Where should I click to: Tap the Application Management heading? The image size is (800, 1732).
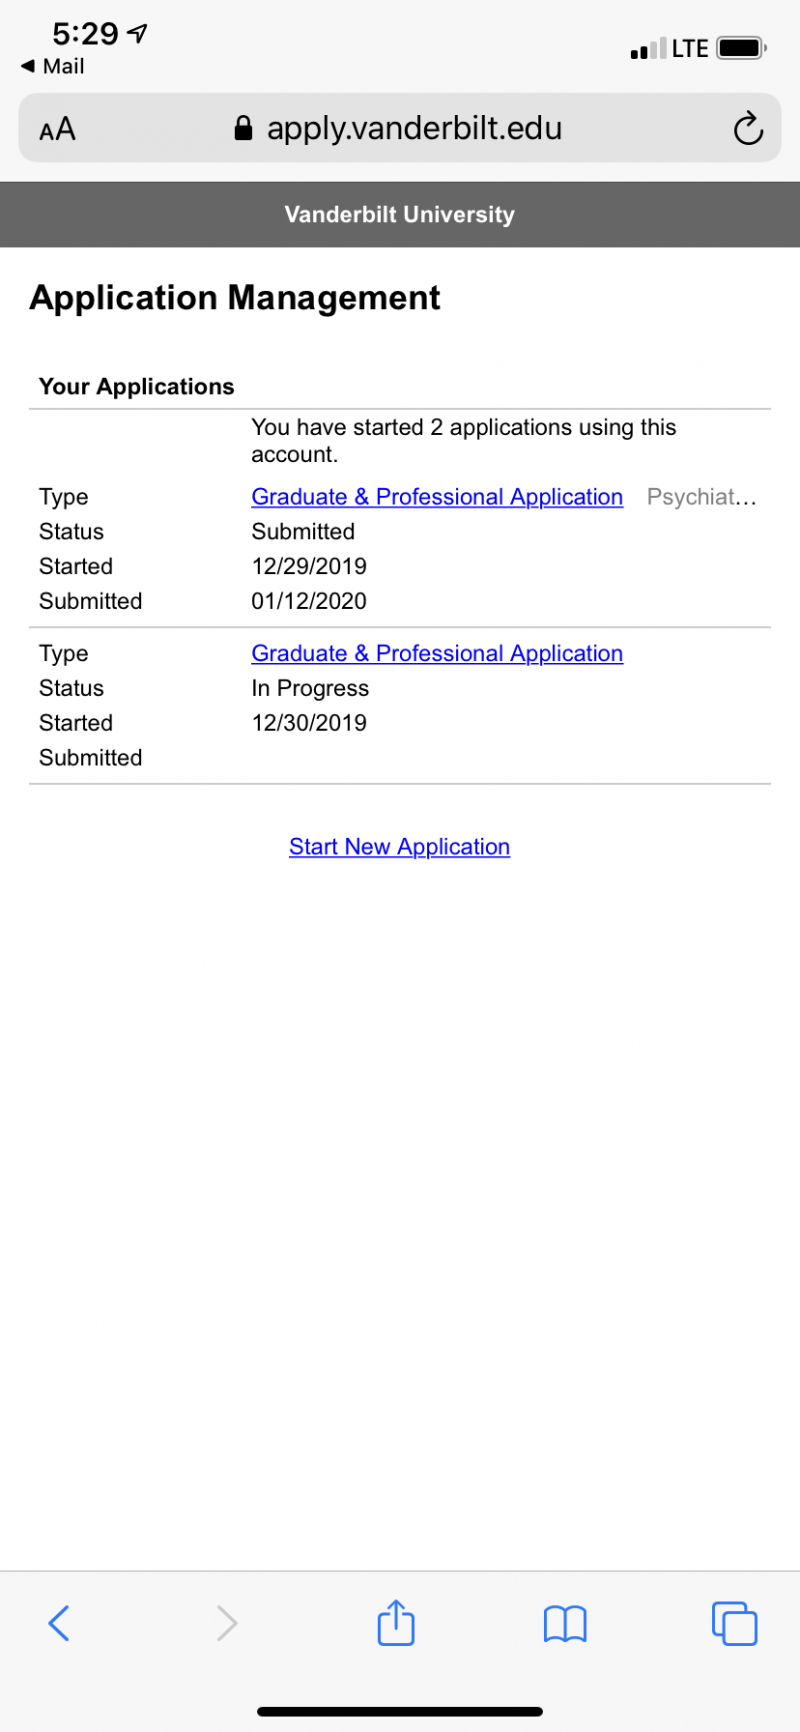tap(235, 298)
